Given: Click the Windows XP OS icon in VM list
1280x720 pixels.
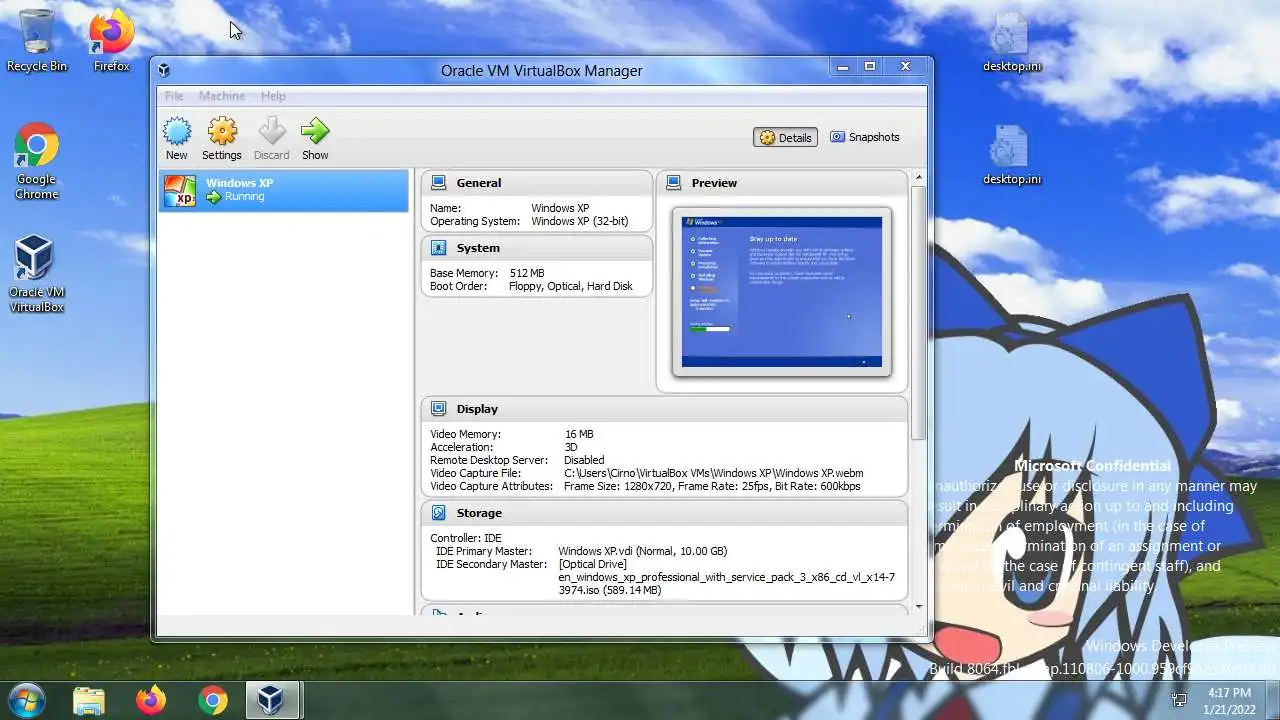Looking at the screenshot, I should pos(180,190).
